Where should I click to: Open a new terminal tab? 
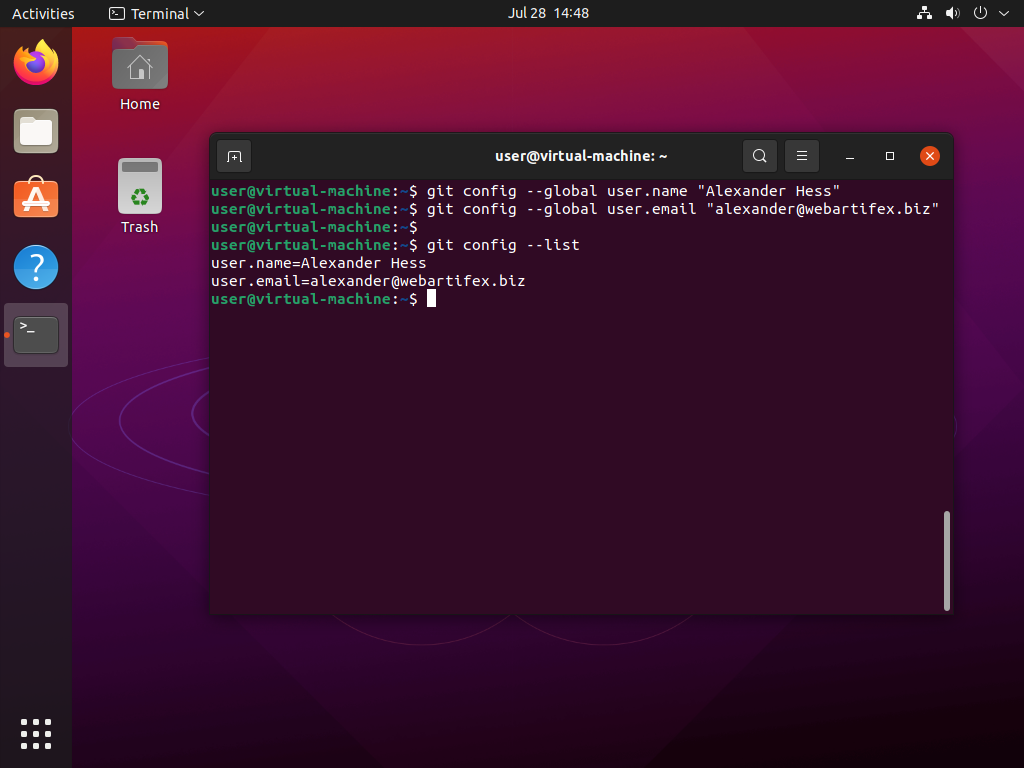pyautogui.click(x=234, y=156)
